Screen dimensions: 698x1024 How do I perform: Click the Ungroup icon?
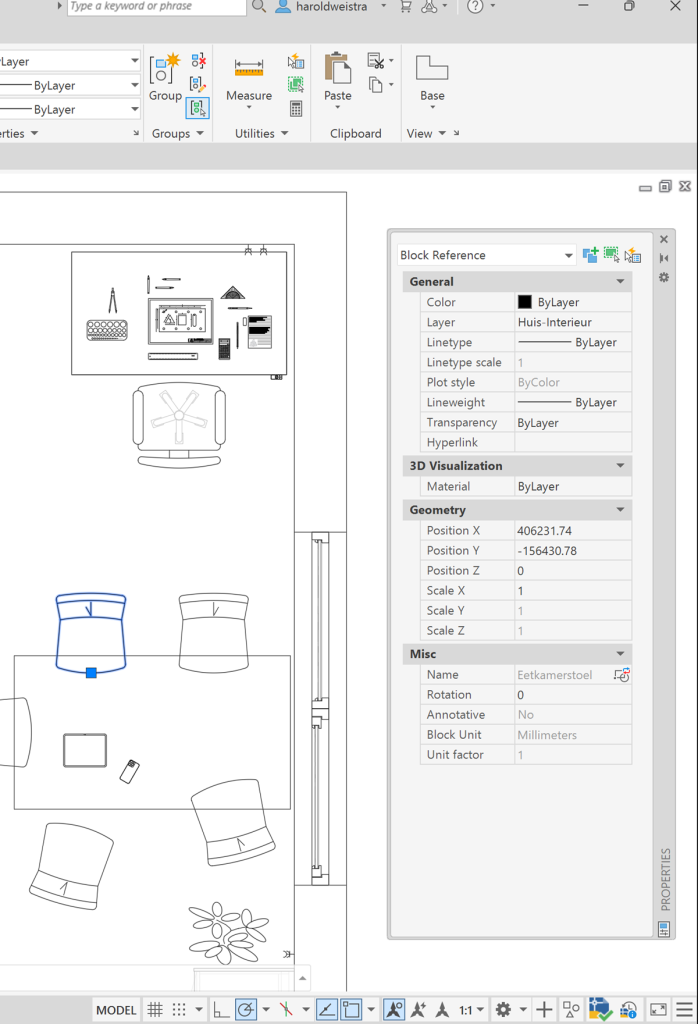(198, 61)
